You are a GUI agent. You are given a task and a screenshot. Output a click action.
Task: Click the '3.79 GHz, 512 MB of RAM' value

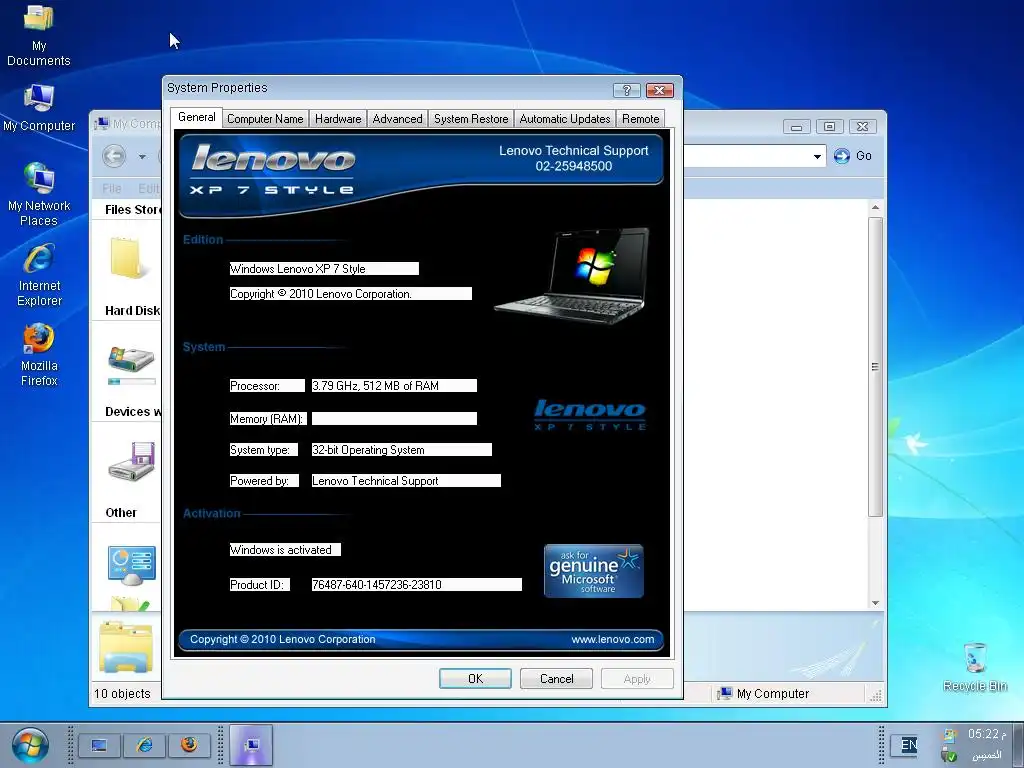(x=394, y=386)
